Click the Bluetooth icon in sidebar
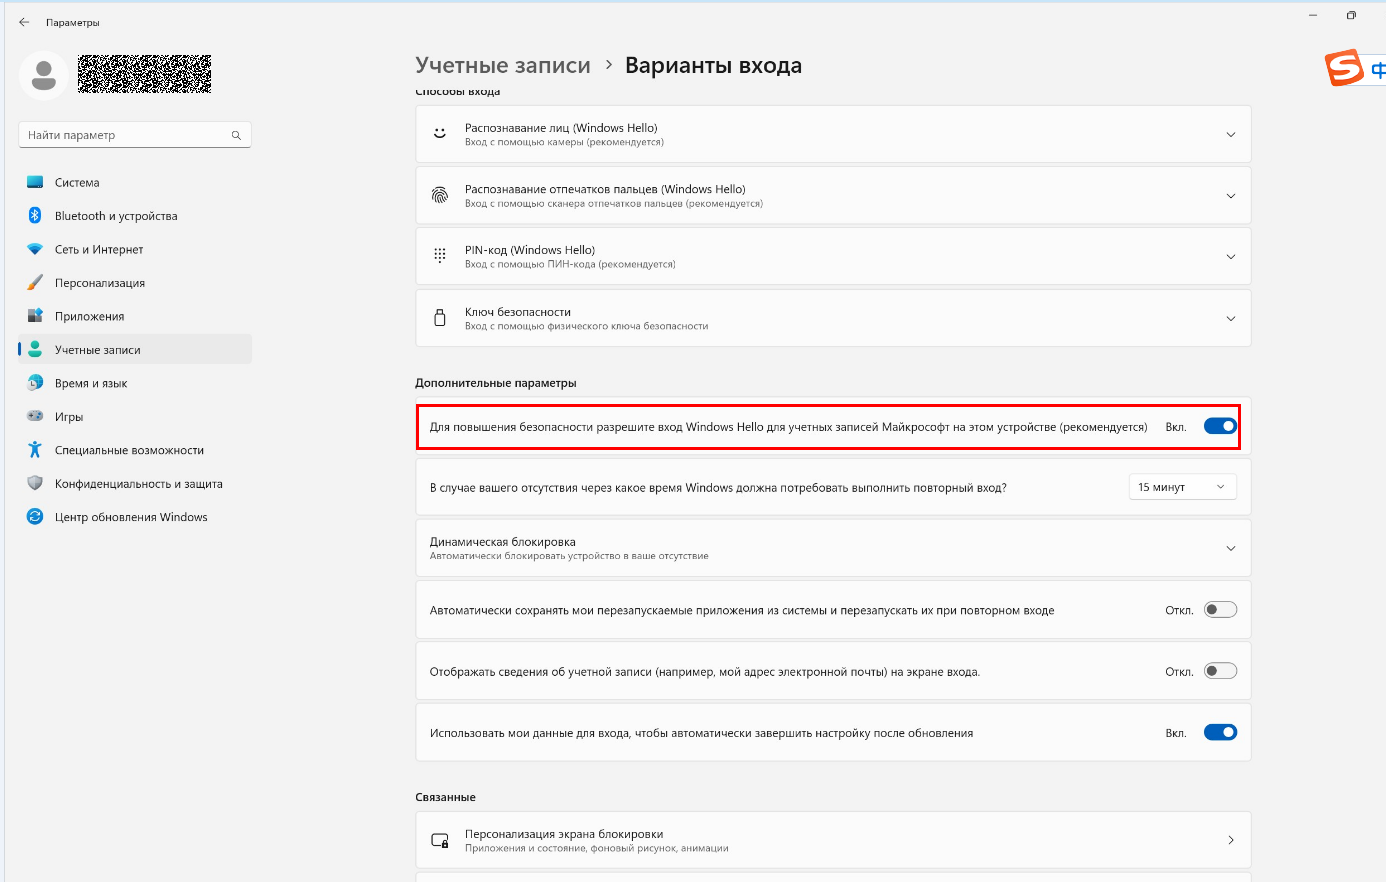This screenshot has height=882, width=1386. (35, 215)
